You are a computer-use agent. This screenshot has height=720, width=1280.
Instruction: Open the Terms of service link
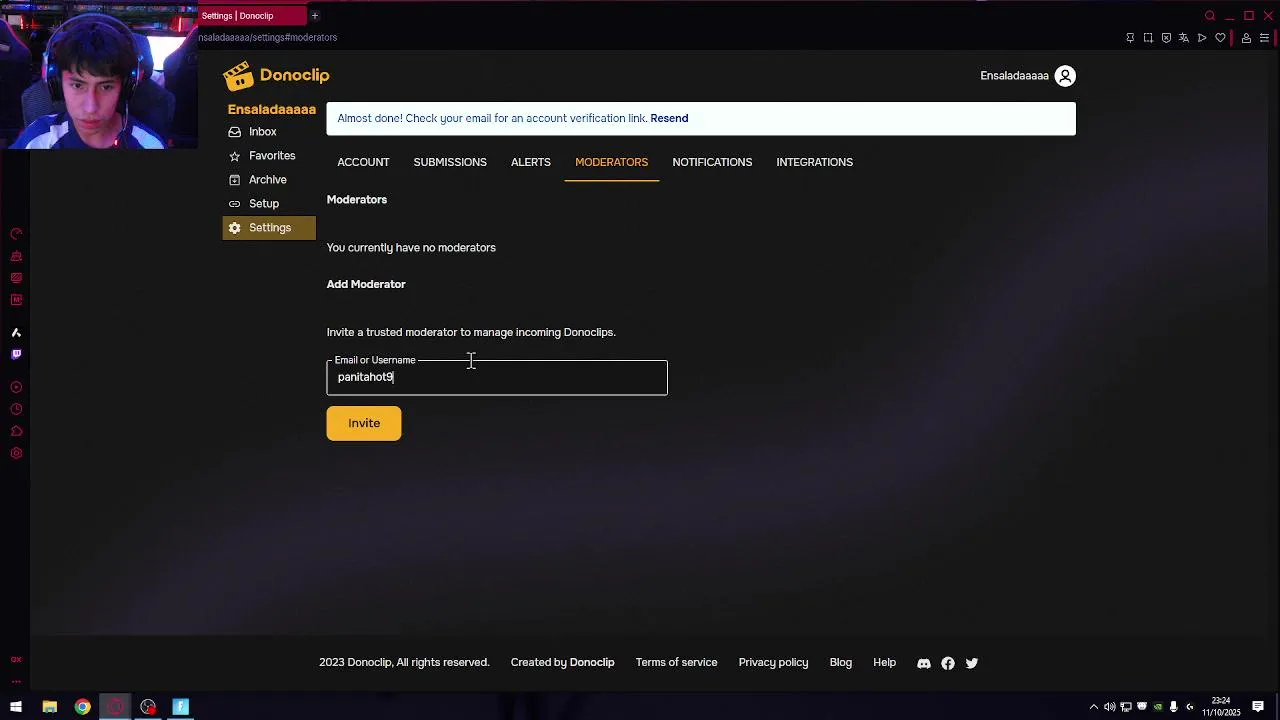676,662
